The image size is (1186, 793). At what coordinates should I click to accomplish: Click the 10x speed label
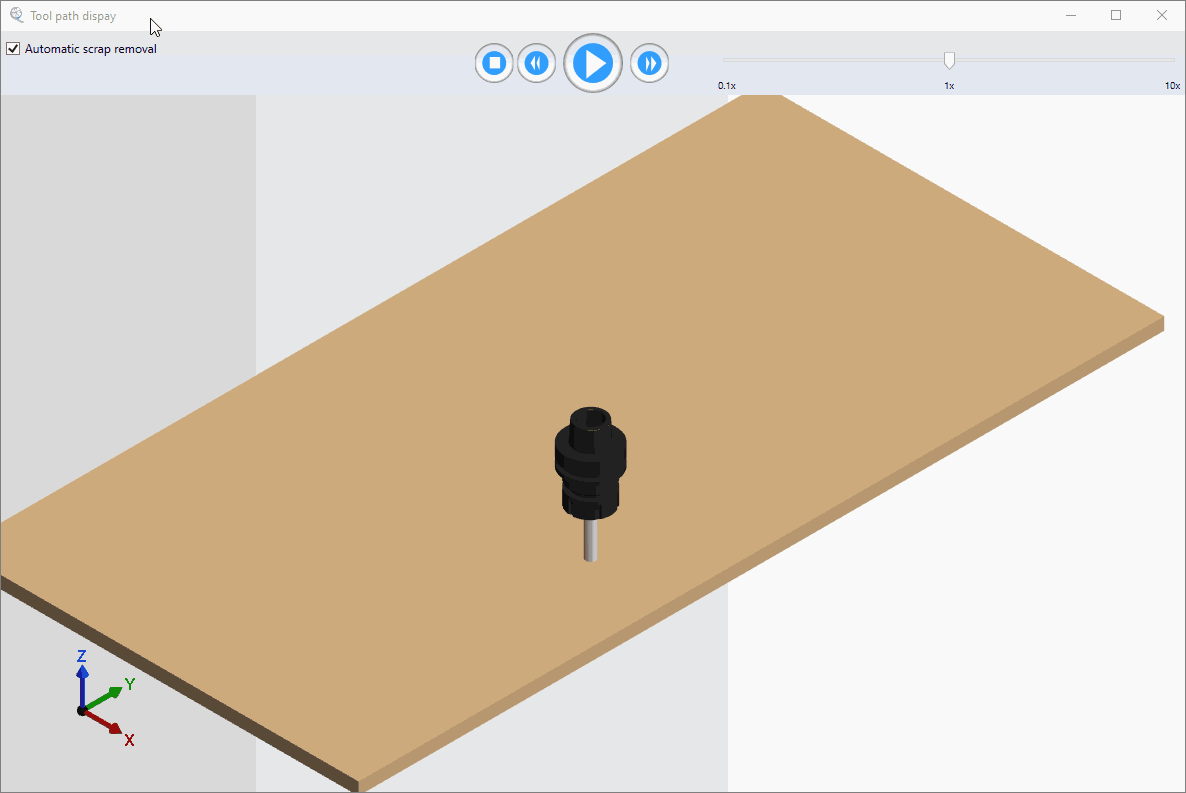click(1172, 86)
